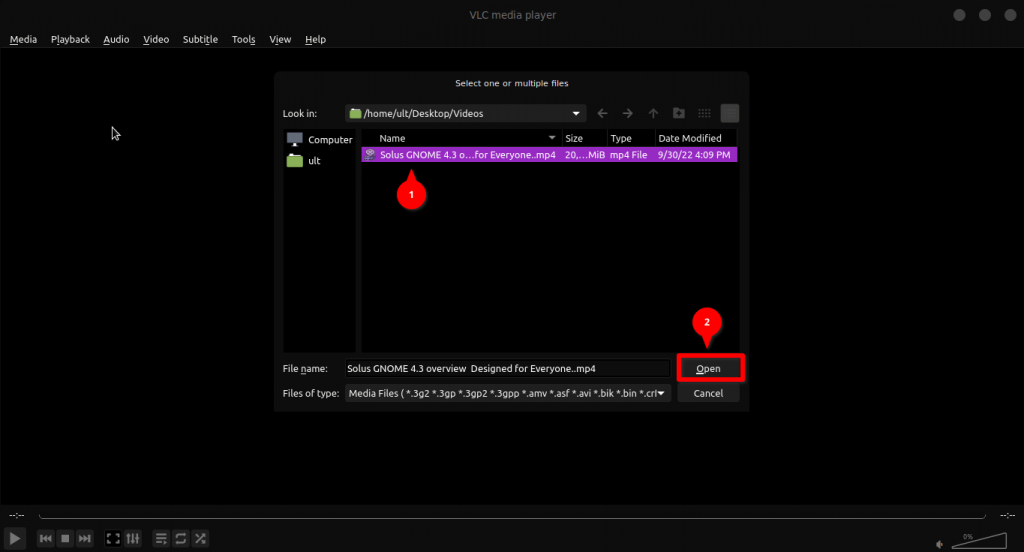Click the Open button
This screenshot has height=552, width=1024.
709,368
